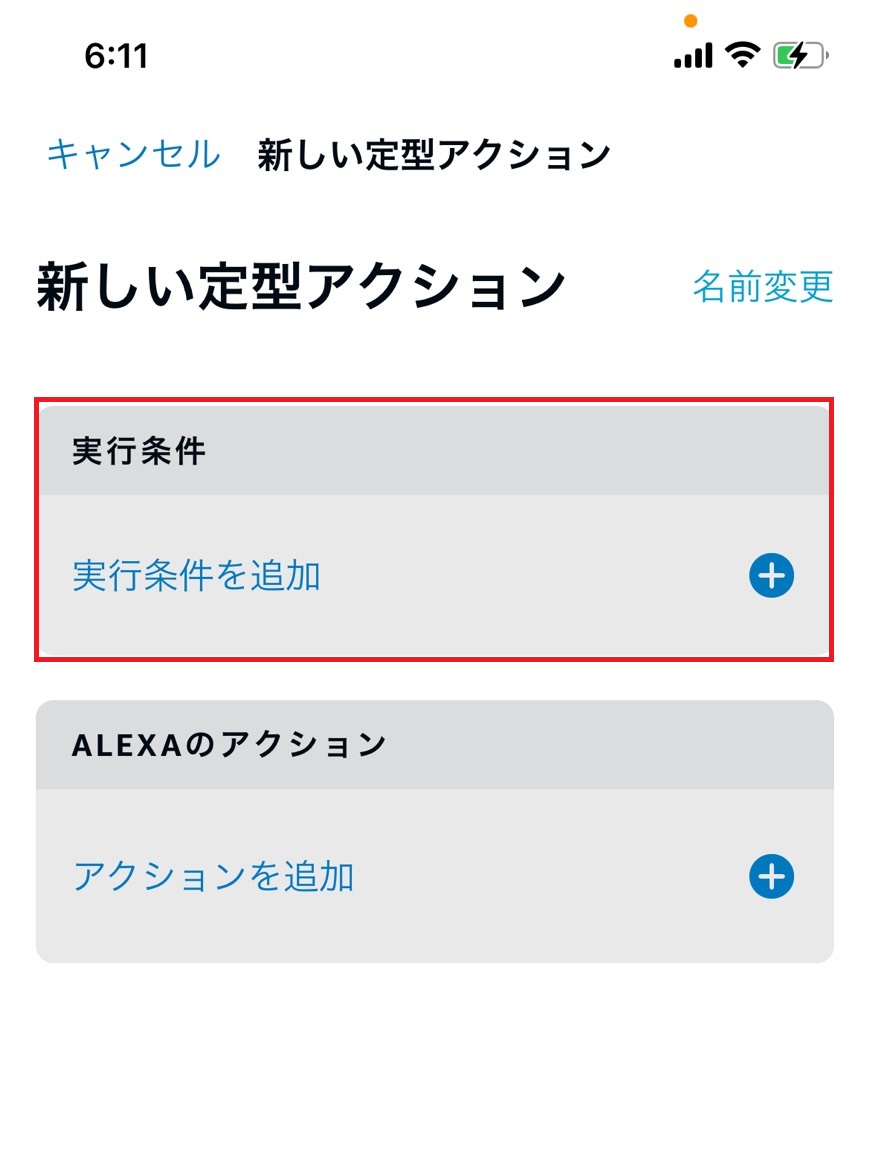The image size is (870, 1151).
Task: Tap the Wi-Fi status icon
Action: (x=742, y=55)
